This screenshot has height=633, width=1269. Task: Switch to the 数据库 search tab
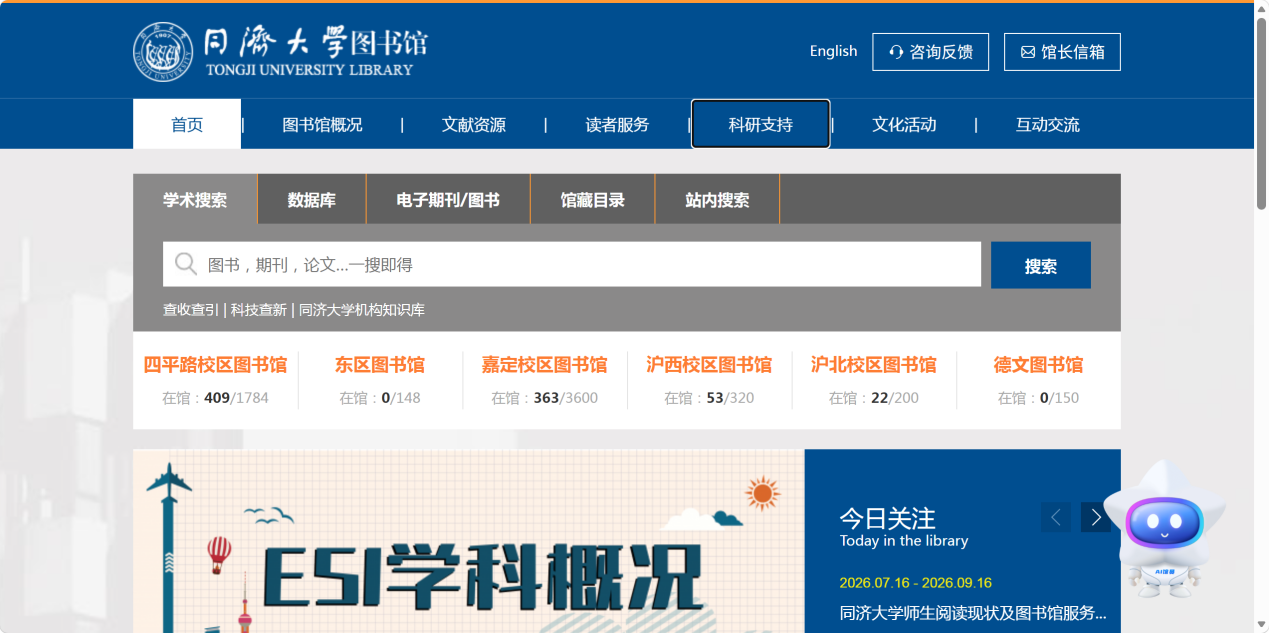(x=312, y=199)
